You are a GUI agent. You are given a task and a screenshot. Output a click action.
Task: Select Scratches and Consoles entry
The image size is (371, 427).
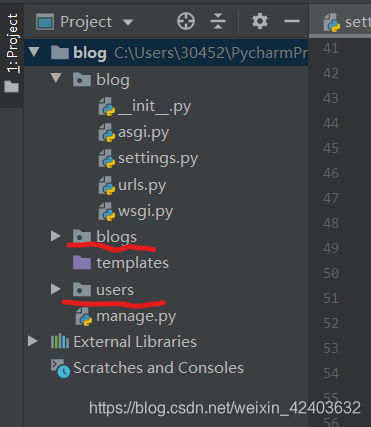click(x=166, y=368)
